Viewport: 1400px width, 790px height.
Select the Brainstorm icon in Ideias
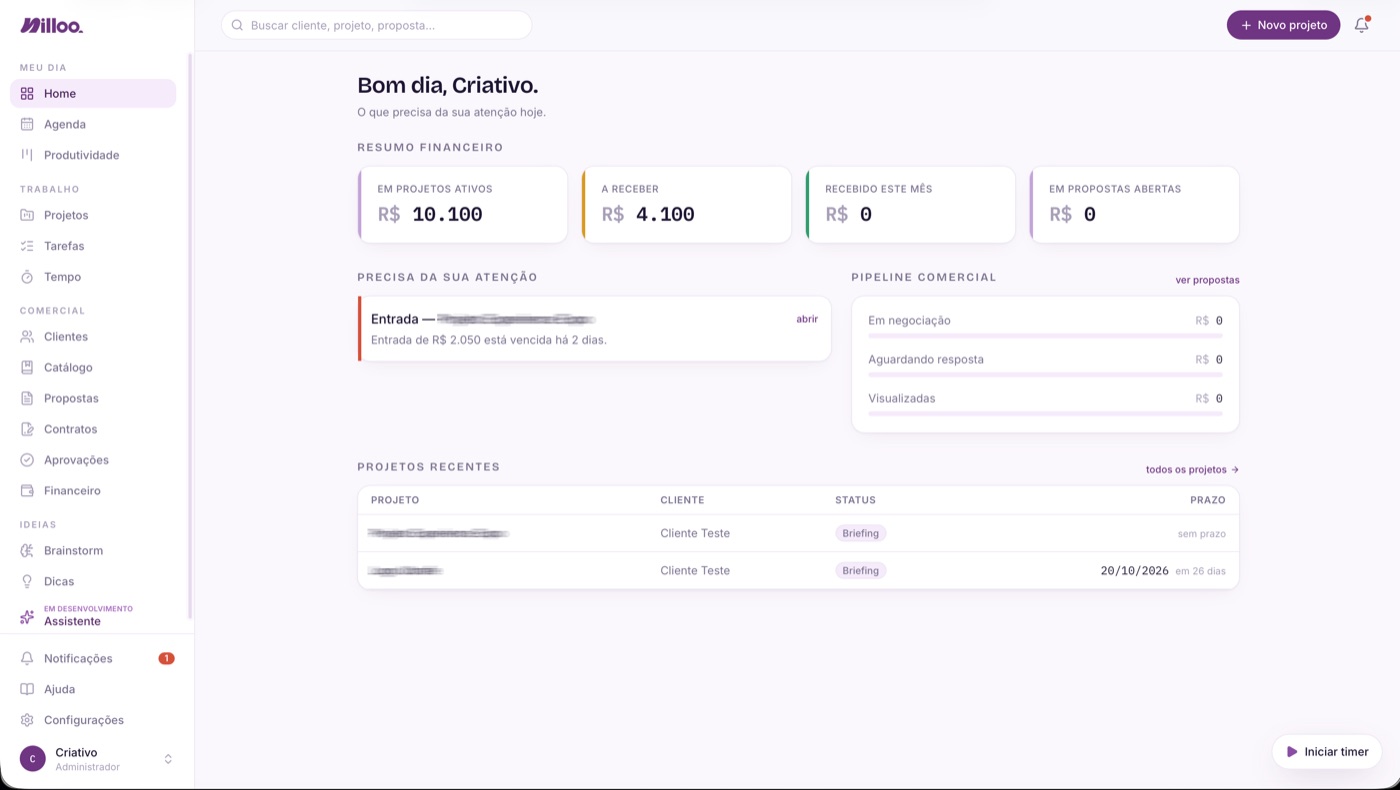27,551
